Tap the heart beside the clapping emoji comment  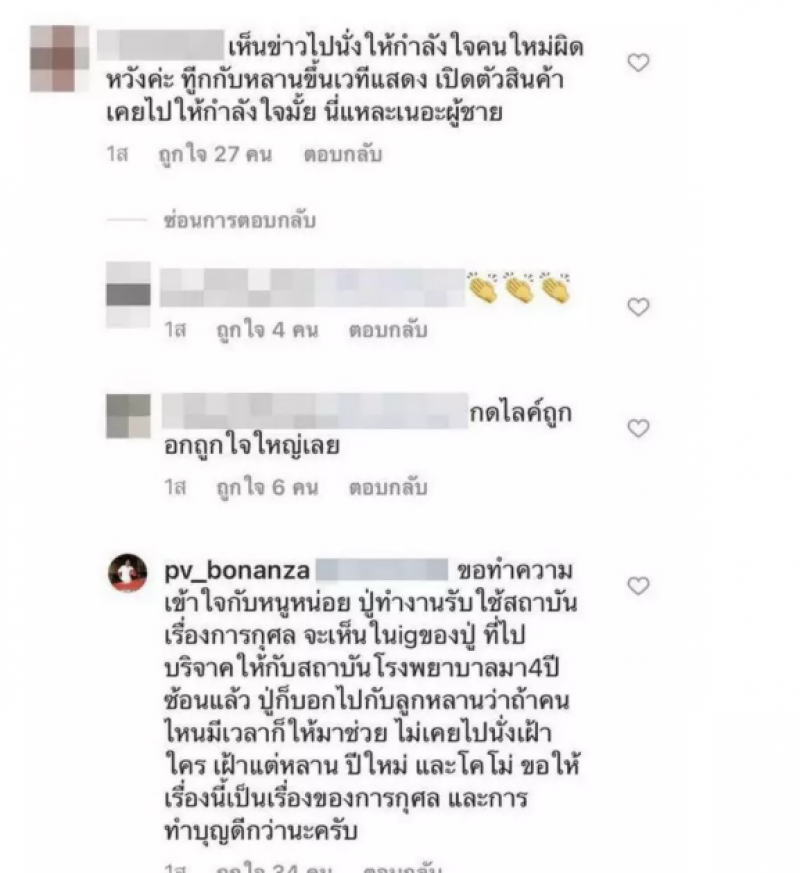pos(638,307)
